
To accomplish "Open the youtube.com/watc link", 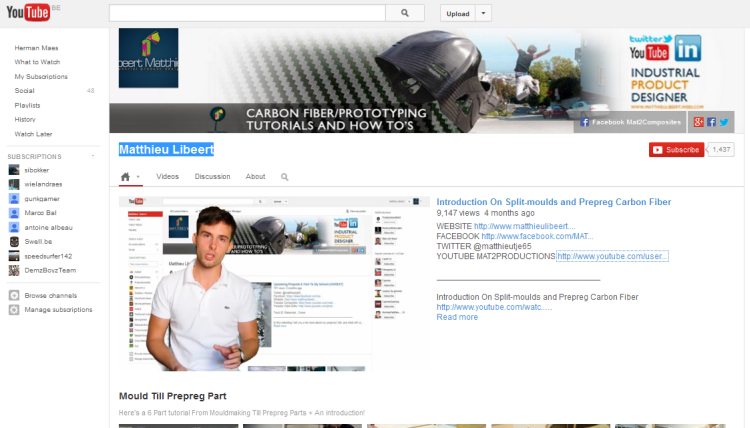I will click(x=494, y=307).
